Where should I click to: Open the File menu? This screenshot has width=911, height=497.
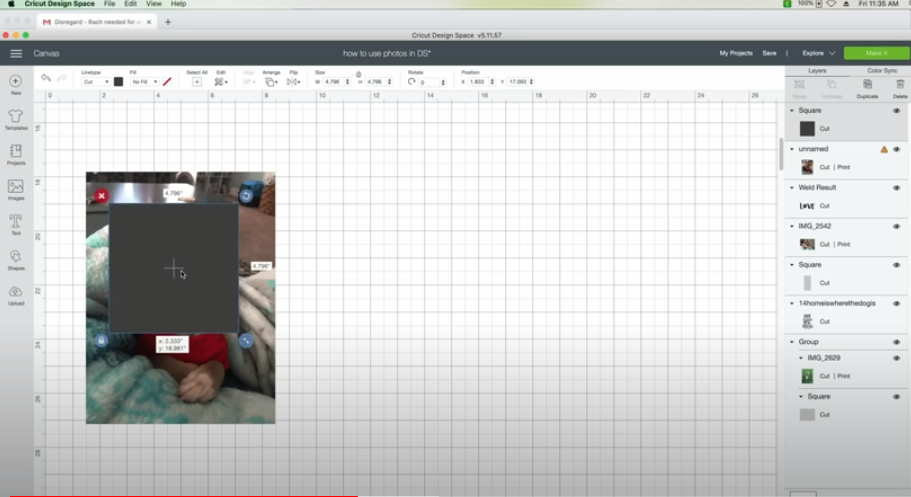tap(109, 3)
